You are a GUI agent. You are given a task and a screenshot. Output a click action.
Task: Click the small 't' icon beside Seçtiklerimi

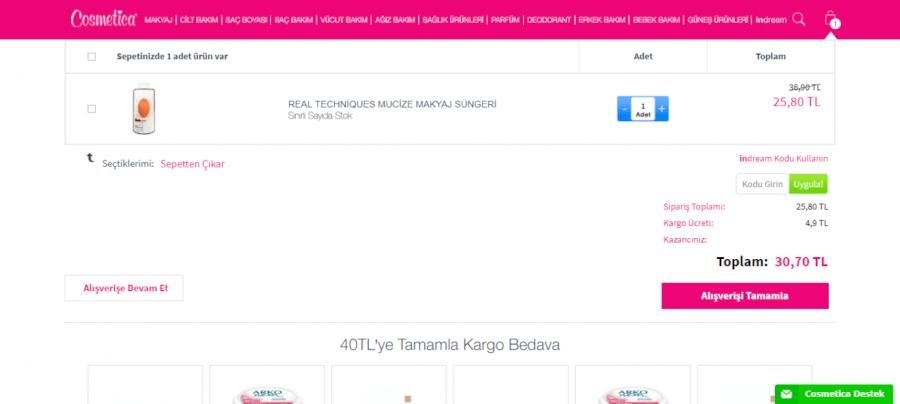click(91, 158)
